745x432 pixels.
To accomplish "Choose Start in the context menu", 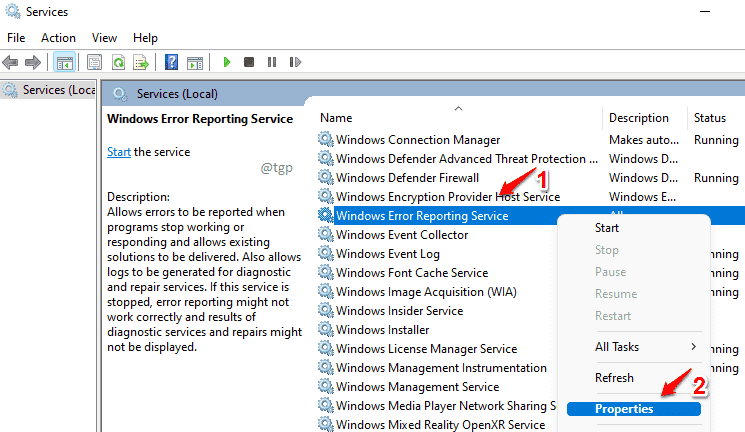I will pos(607,228).
